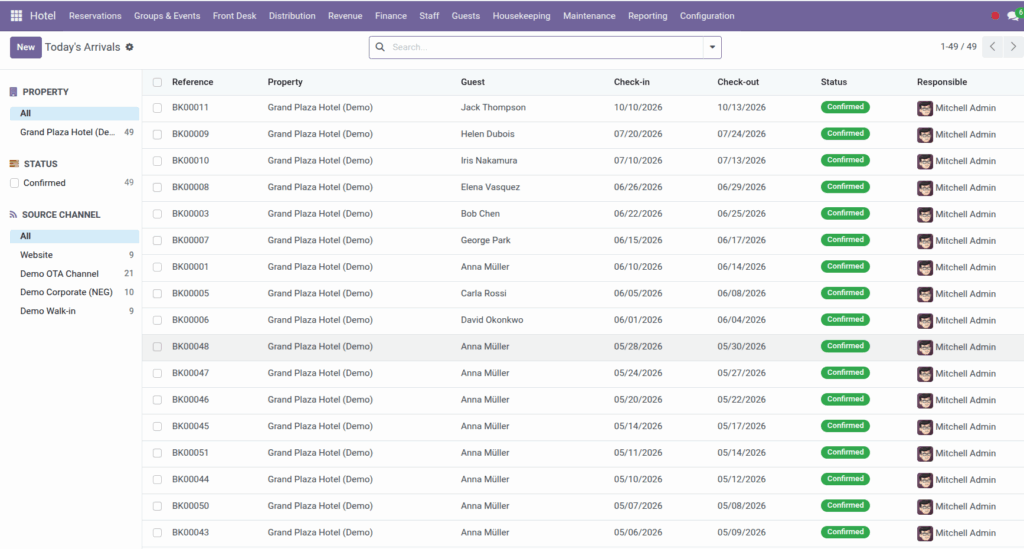Open the Configuration menu dropdown
Viewport: 1024px width, 549px height.
click(707, 16)
